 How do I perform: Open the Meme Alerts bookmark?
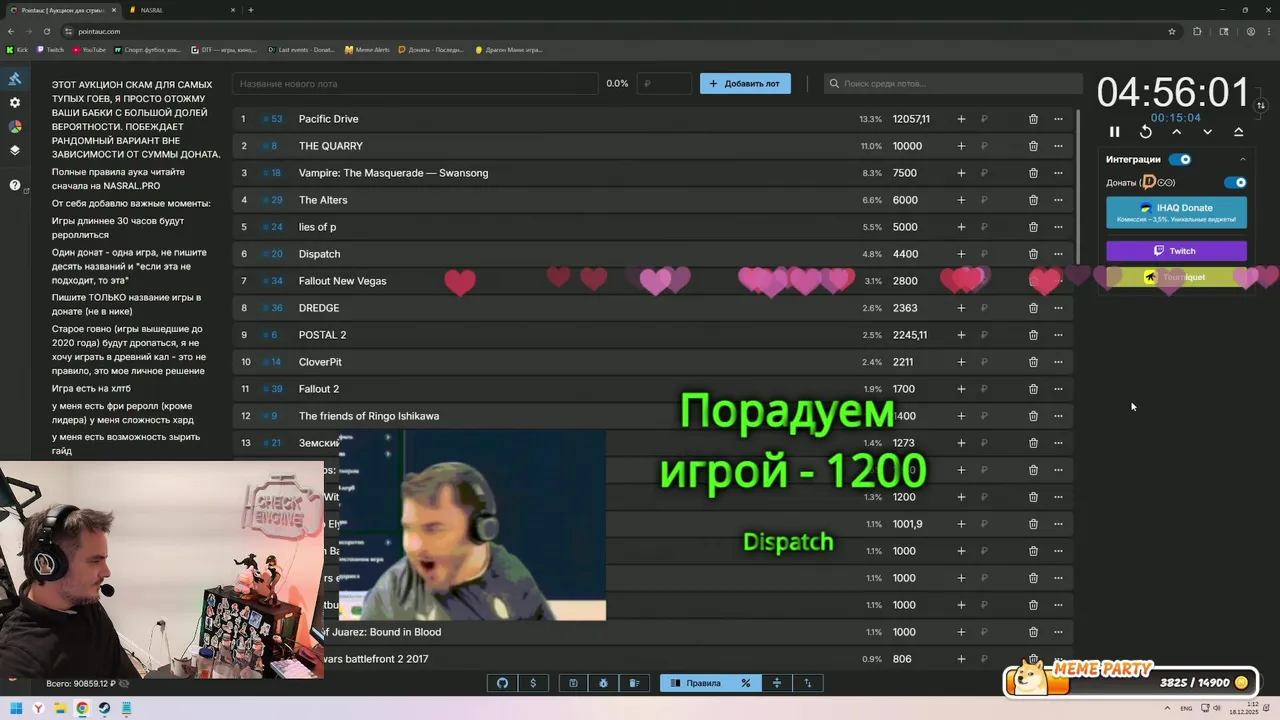click(x=367, y=49)
